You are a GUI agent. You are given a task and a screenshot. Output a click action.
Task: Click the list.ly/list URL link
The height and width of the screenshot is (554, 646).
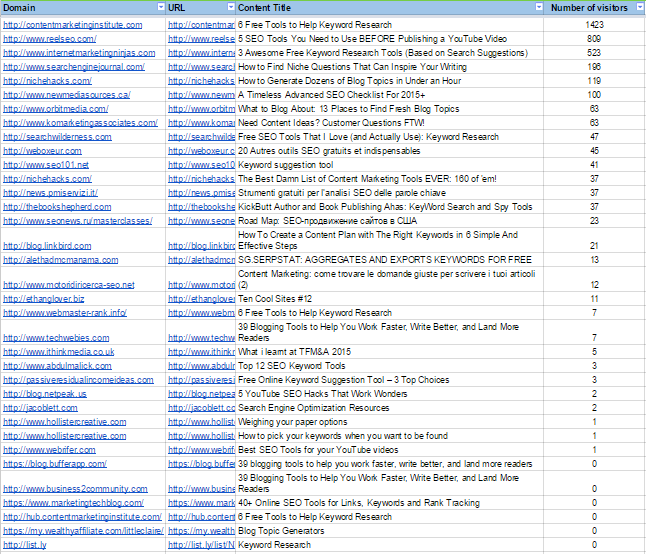pyautogui.click(x=201, y=545)
